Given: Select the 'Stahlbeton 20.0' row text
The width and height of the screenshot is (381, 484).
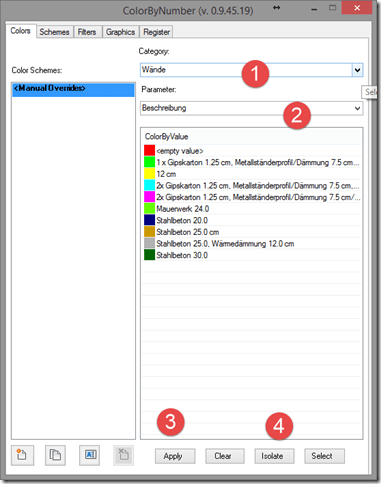Looking at the screenshot, I should pyautogui.click(x=182, y=221).
